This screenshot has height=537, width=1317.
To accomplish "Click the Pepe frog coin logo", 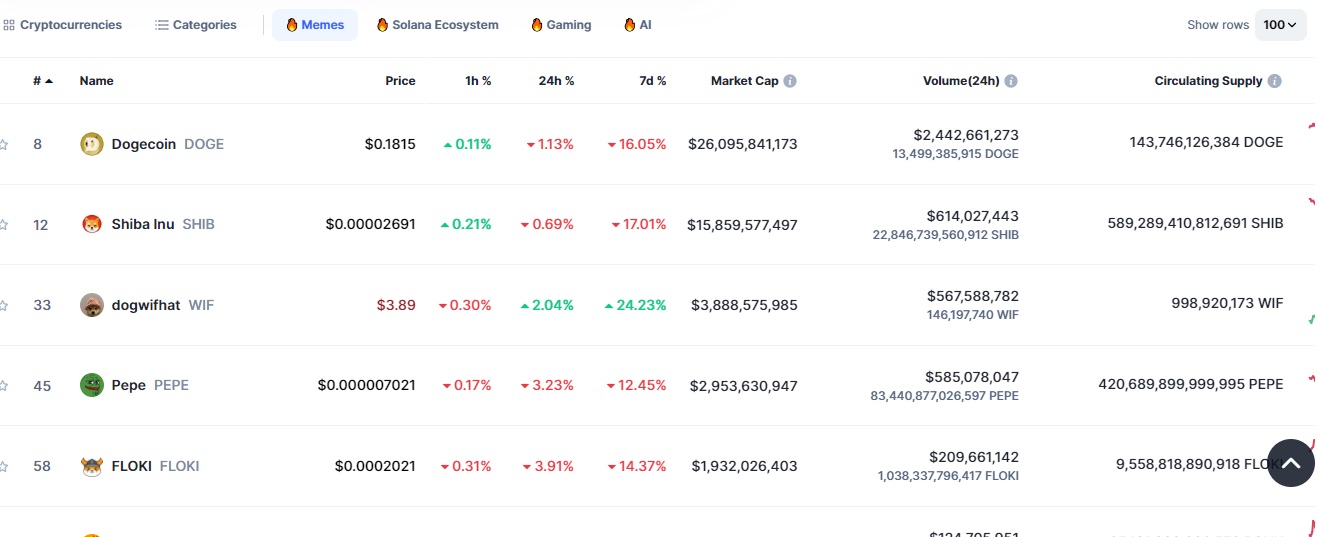I will [x=92, y=385].
